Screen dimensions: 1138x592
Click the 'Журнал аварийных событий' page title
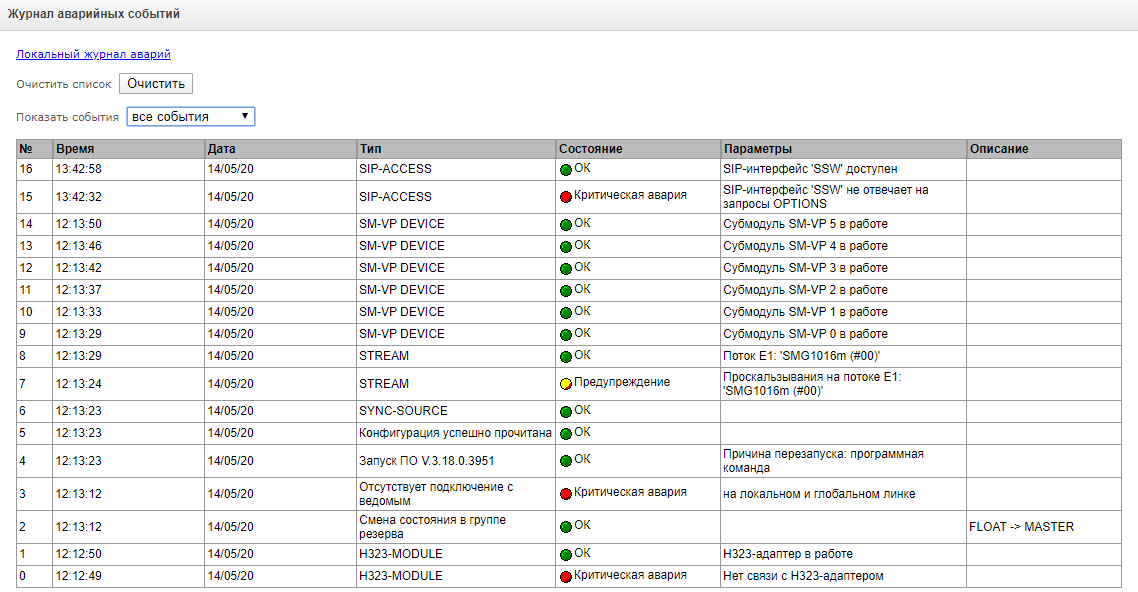(x=94, y=14)
